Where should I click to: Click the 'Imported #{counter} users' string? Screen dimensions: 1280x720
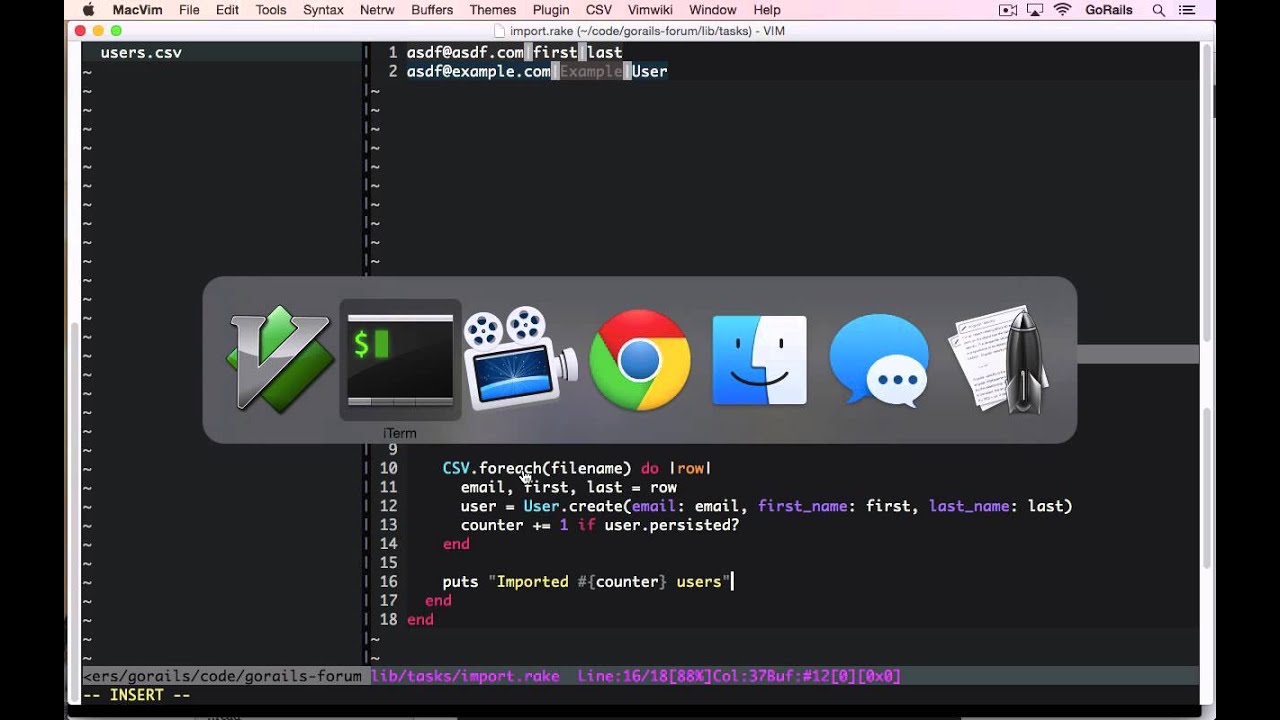point(609,581)
